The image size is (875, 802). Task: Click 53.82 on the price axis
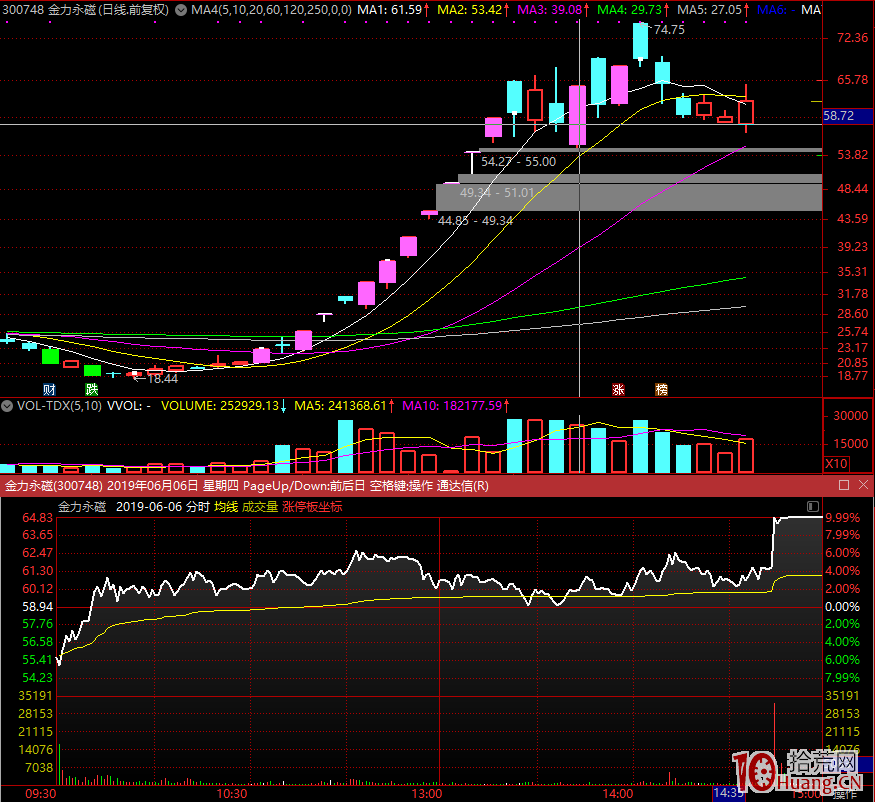coord(852,155)
